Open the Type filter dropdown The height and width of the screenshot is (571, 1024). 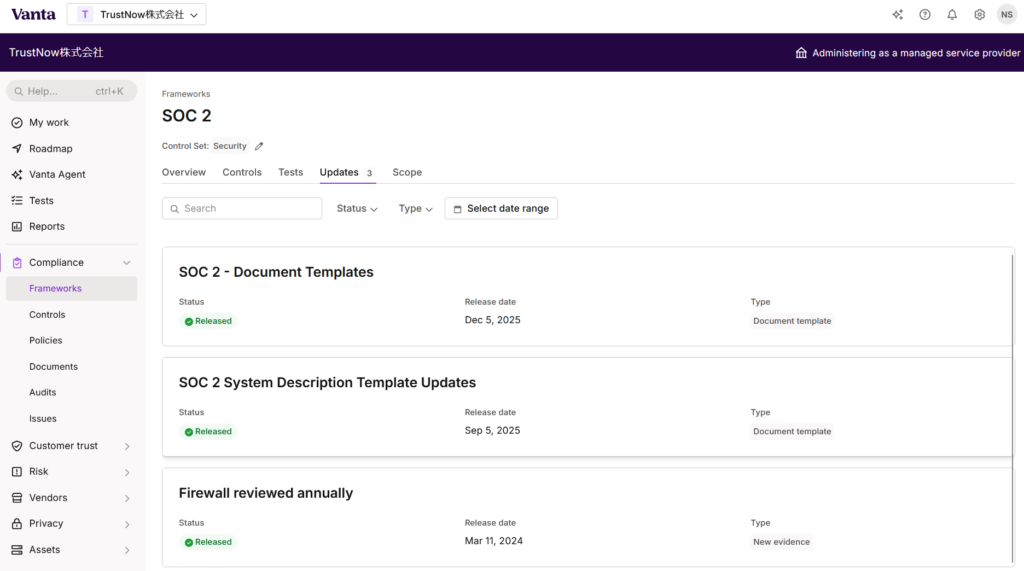click(415, 208)
